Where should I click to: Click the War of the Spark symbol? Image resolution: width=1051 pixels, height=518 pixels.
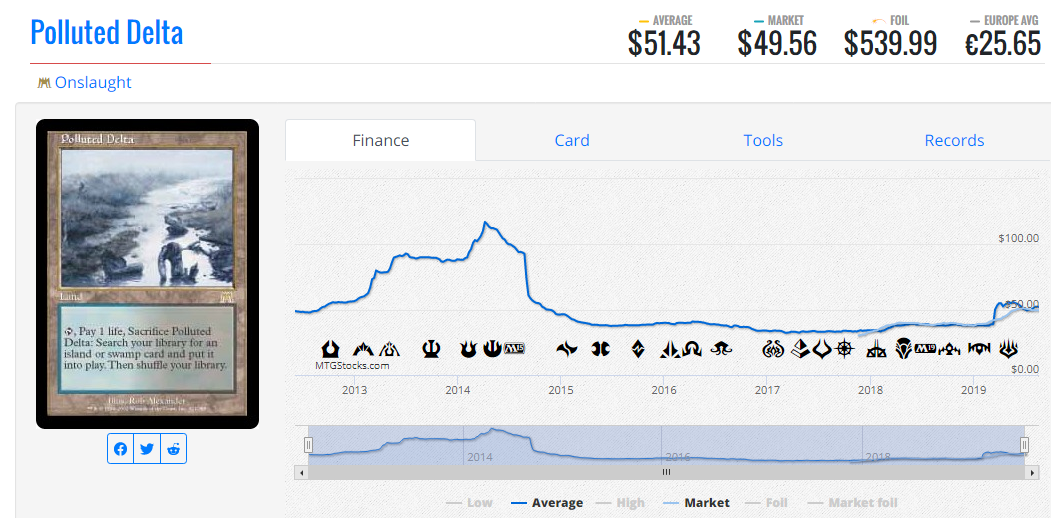coord(1009,348)
